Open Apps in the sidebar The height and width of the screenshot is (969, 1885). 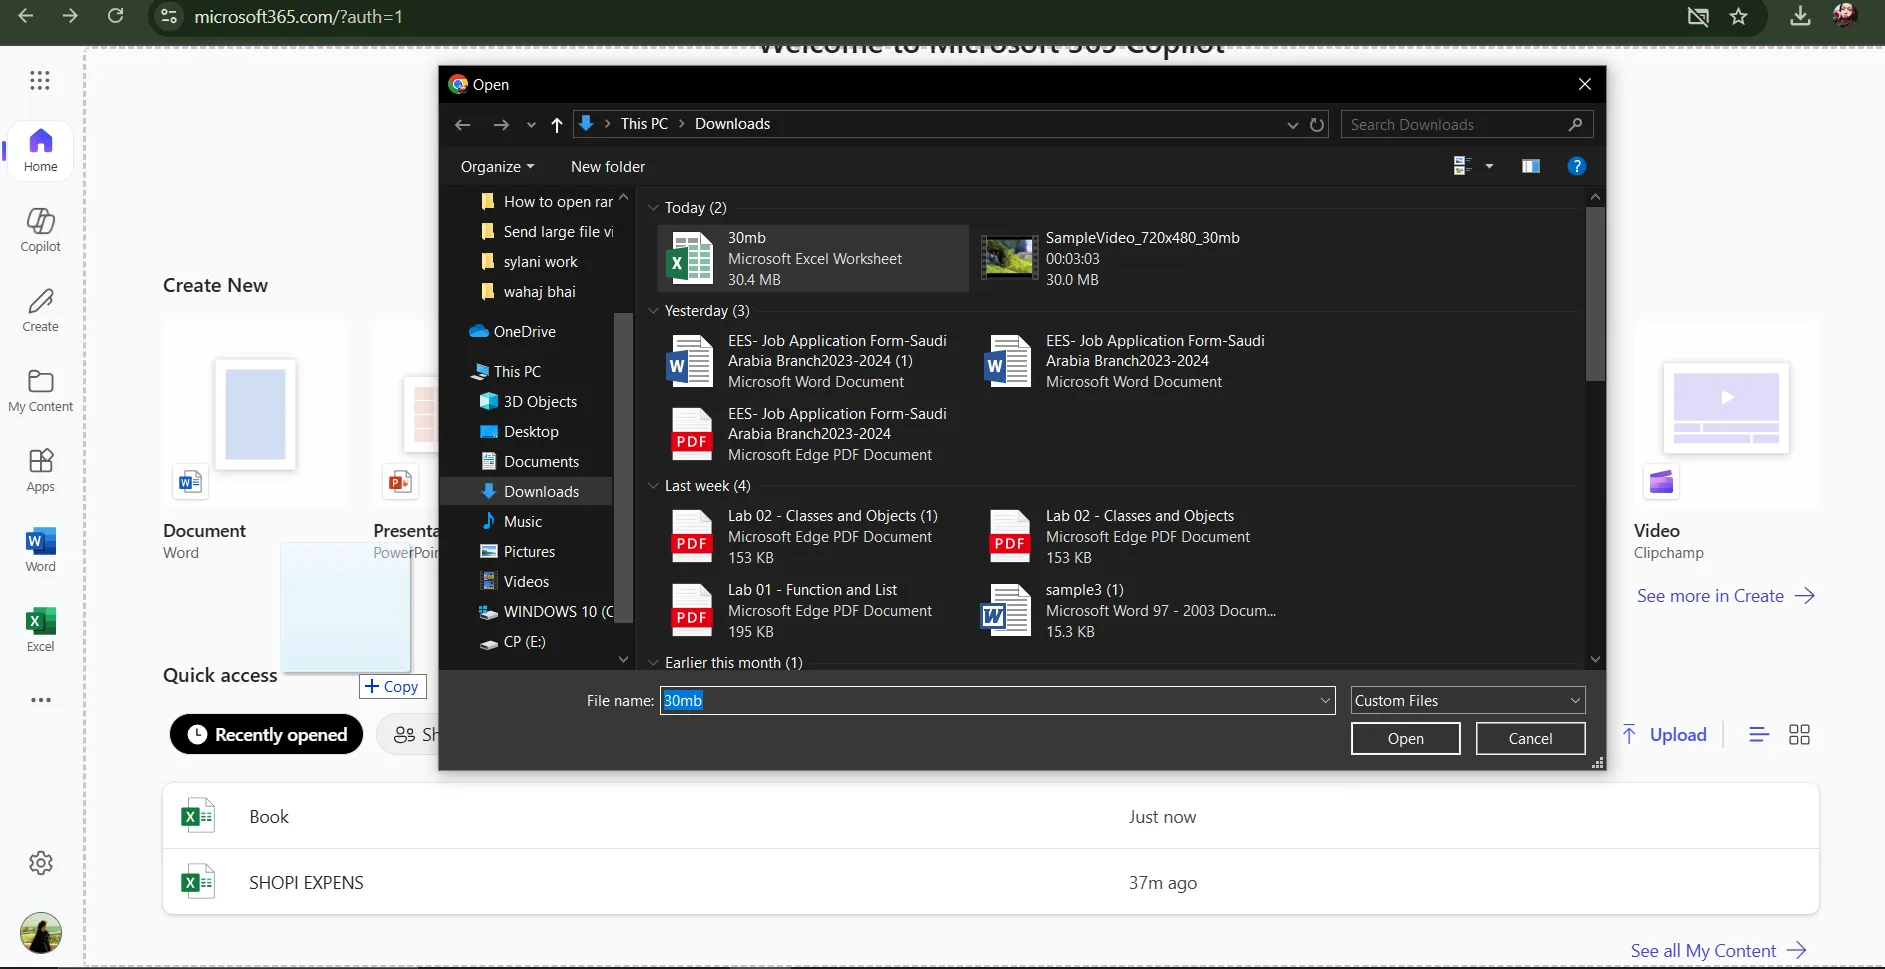point(41,470)
